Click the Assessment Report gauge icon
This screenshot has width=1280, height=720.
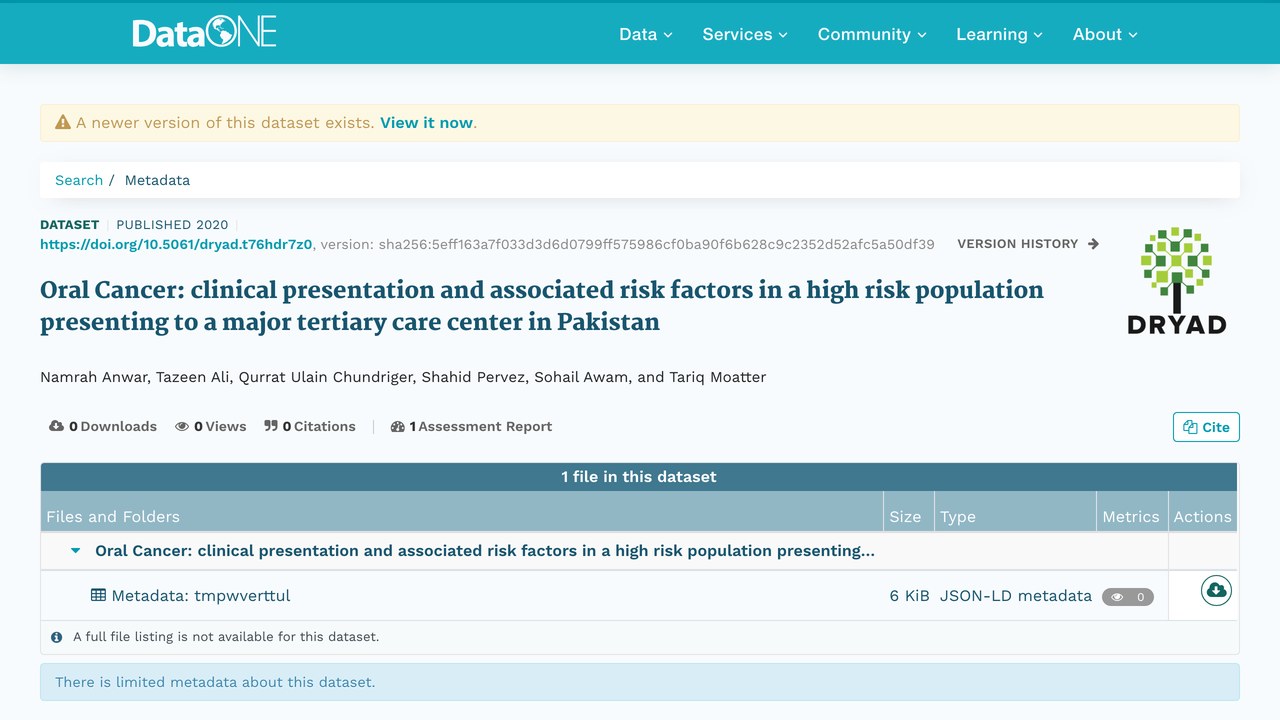[x=398, y=426]
